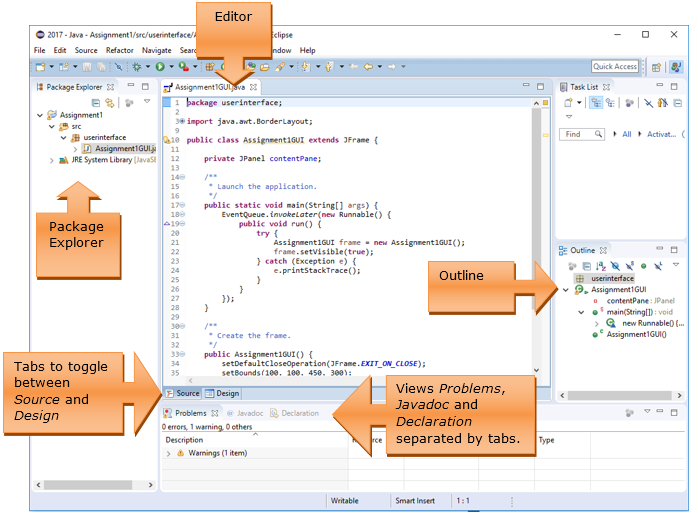The height and width of the screenshot is (516, 698).
Task: Click the Open Task folder icon in toolbar
Action: [265, 67]
